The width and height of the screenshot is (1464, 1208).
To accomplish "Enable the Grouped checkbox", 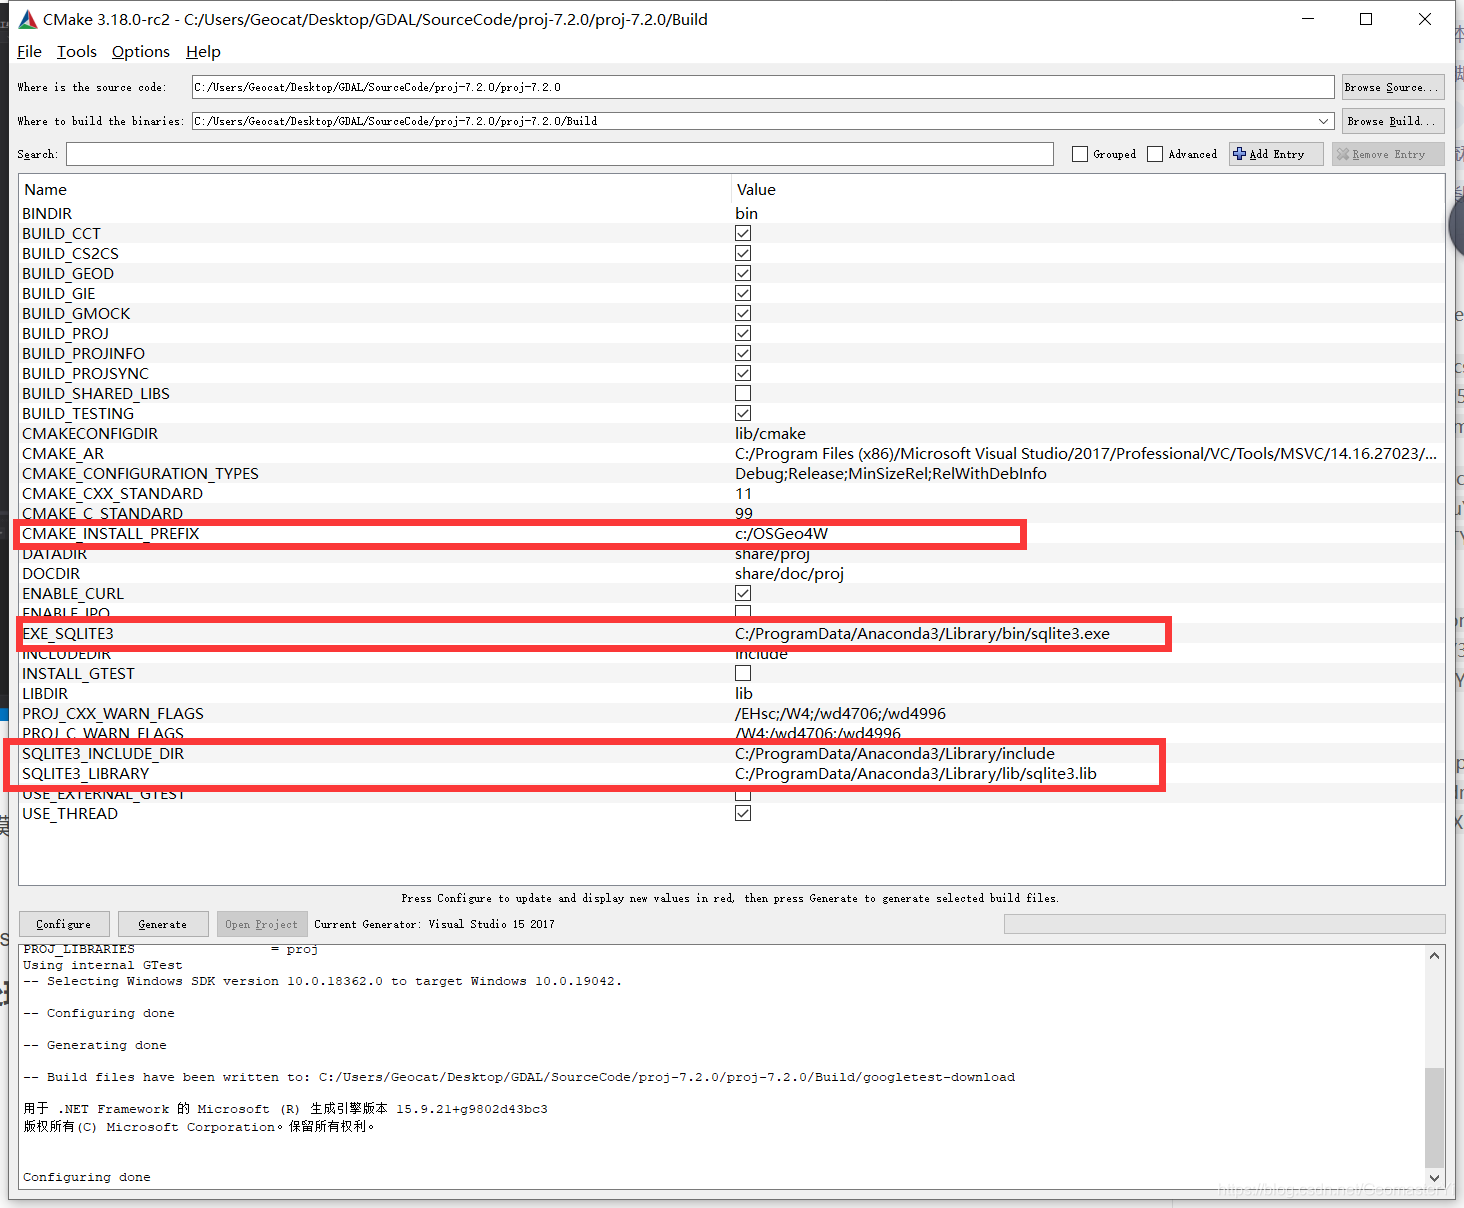I will pos(1080,154).
